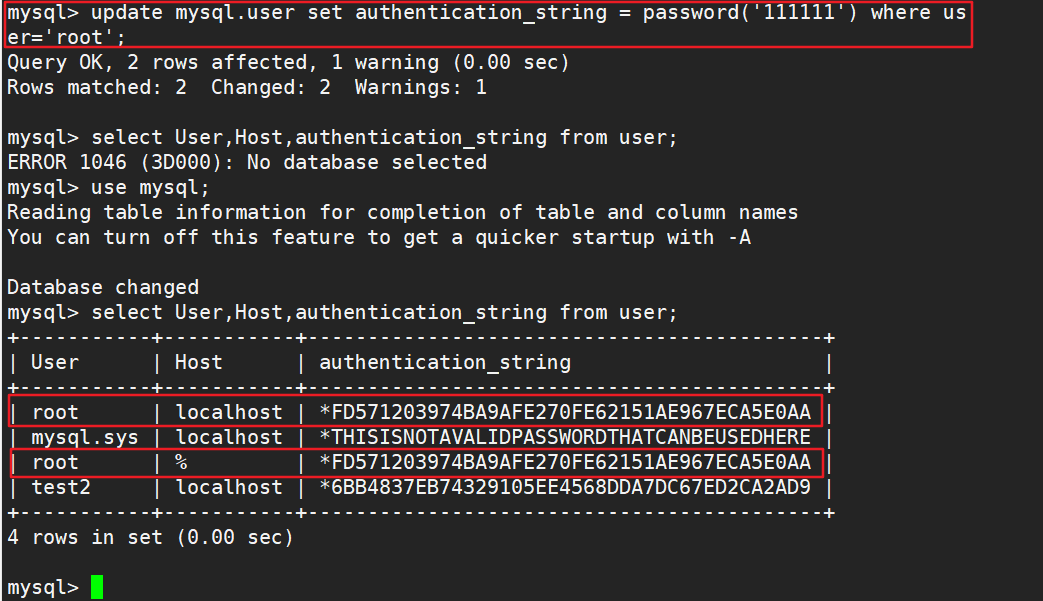Screen dimensions: 1043x601
Task: Click the THISISNOTAVALIDPASSWORD hash string
Action: 565,437
